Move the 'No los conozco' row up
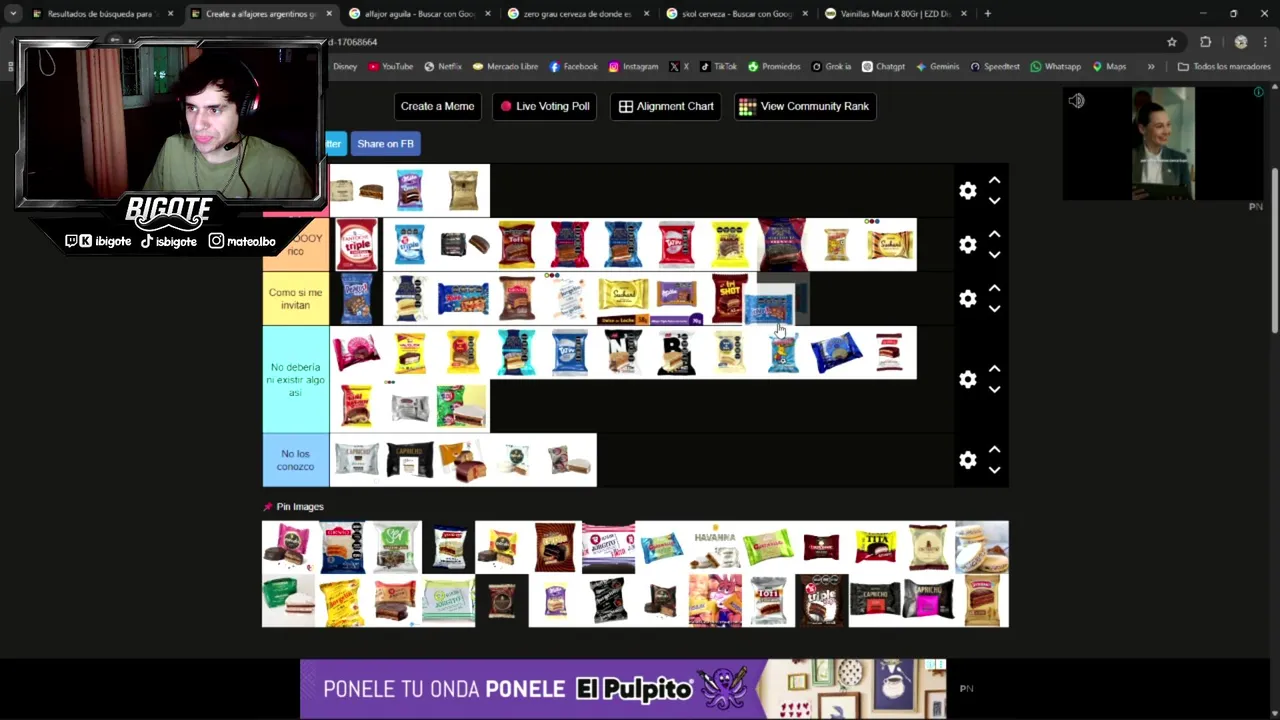Image resolution: width=1280 pixels, height=720 pixels. pos(994,450)
